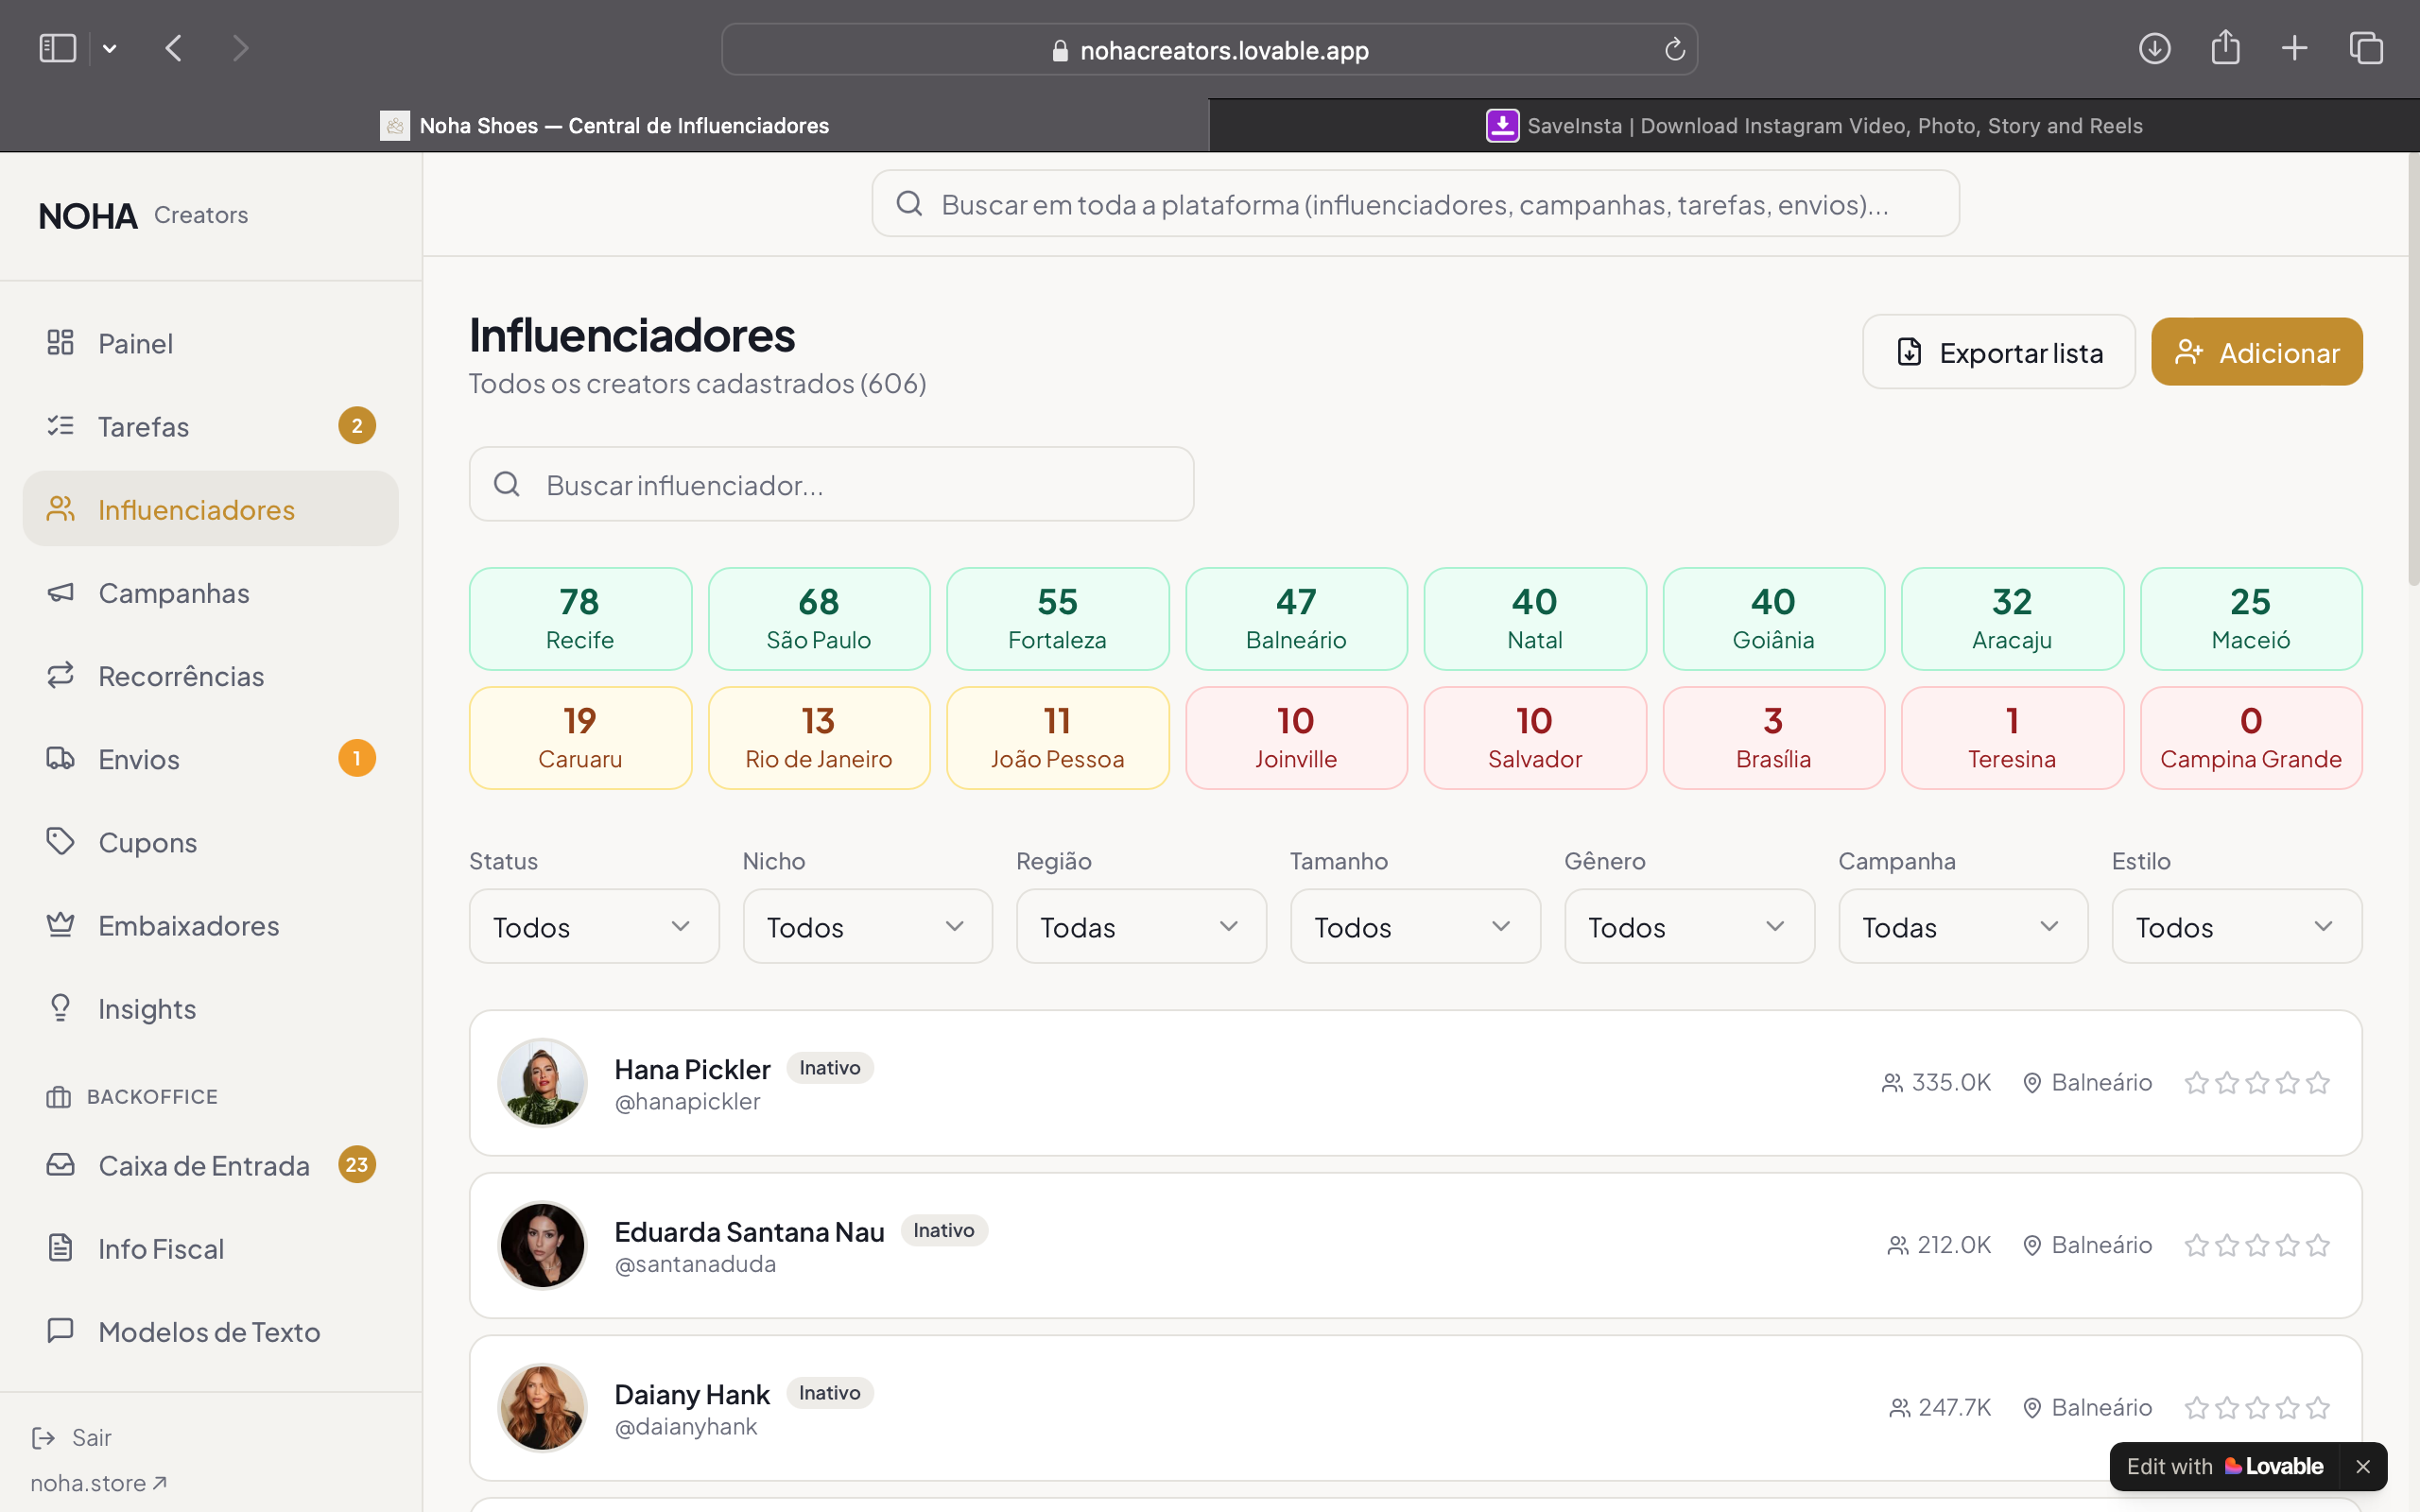Filter by the Fortaleza city card
The width and height of the screenshot is (2420, 1512).
[x=1058, y=619]
